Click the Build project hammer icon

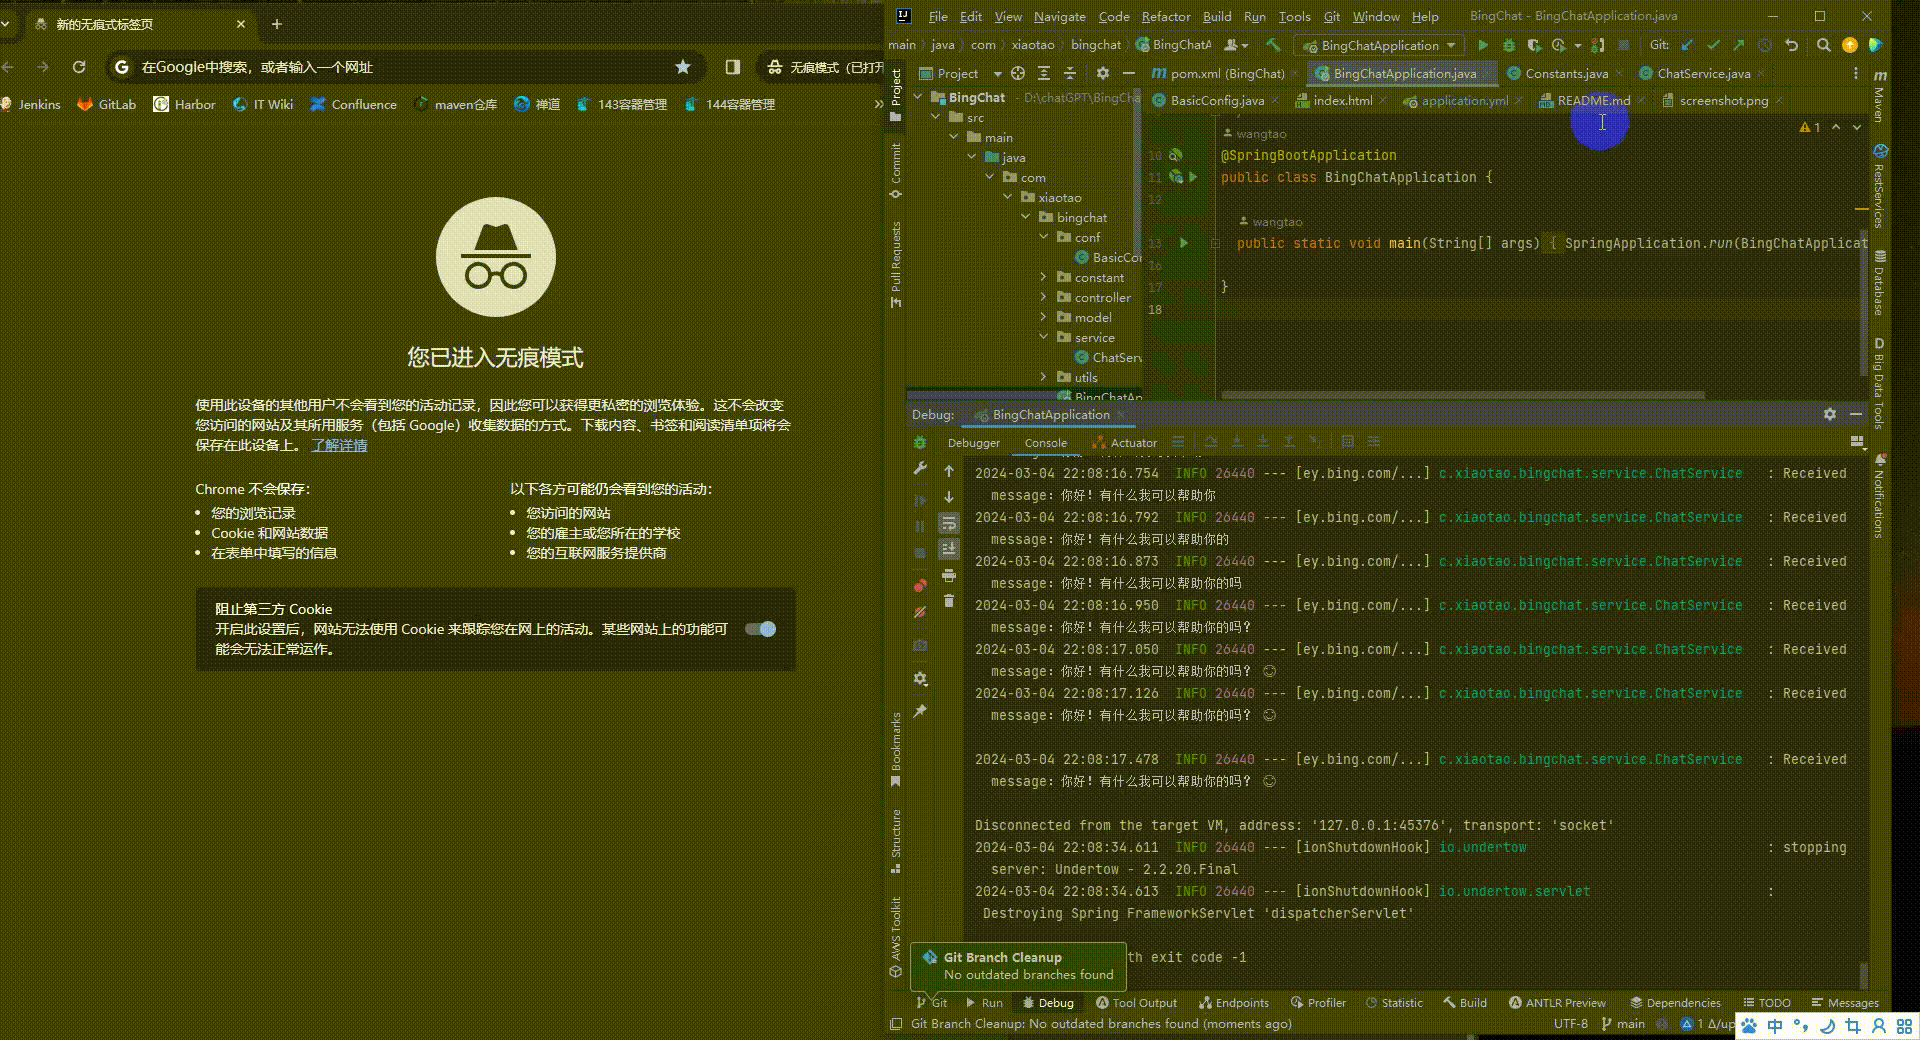tap(1273, 45)
